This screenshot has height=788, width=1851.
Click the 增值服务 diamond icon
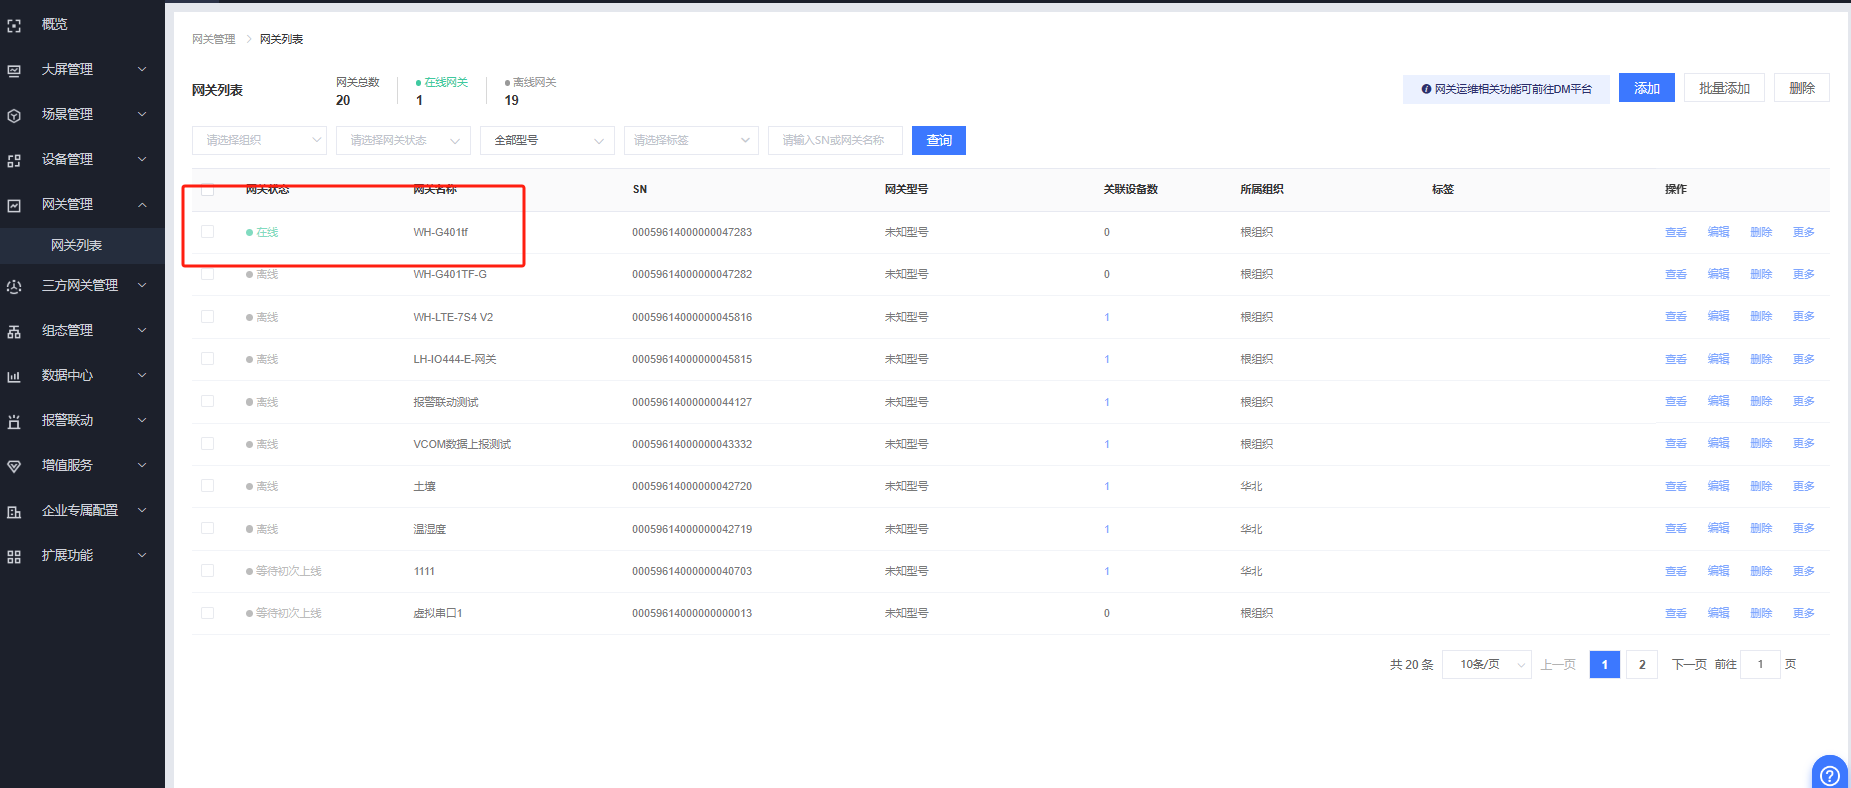14,466
